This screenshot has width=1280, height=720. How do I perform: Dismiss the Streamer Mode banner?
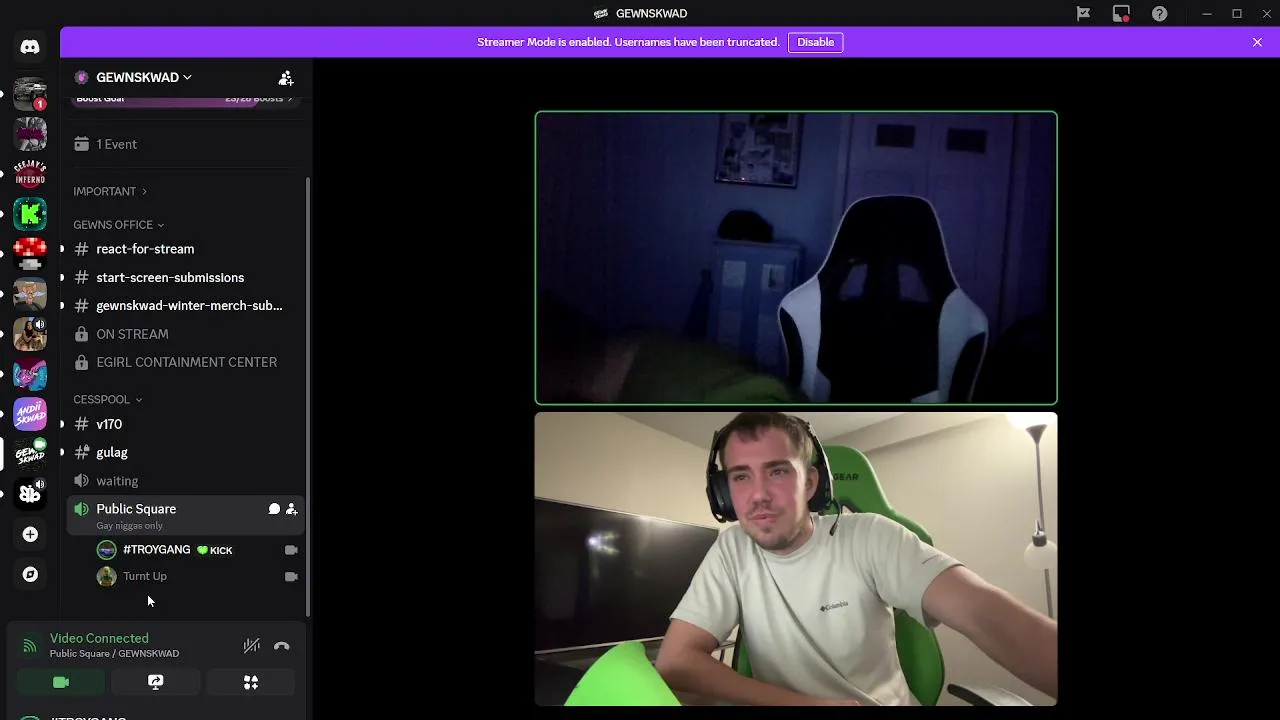click(1257, 42)
